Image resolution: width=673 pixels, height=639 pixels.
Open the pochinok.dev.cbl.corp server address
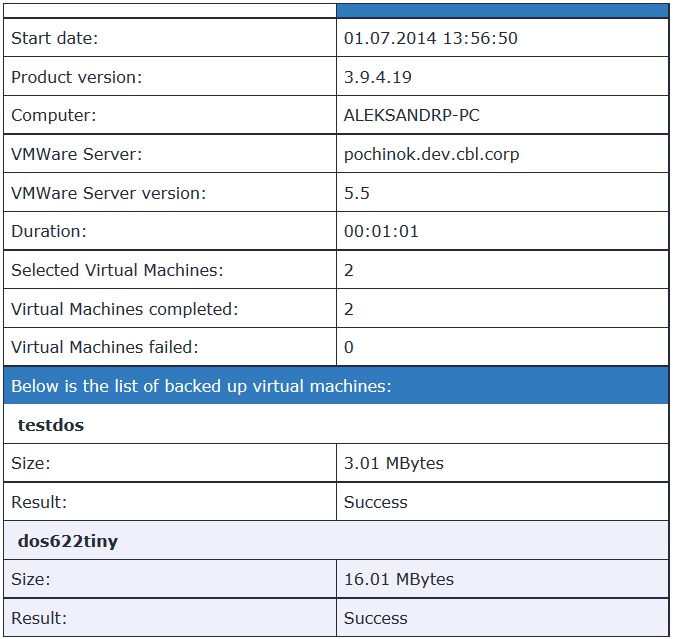coord(431,154)
